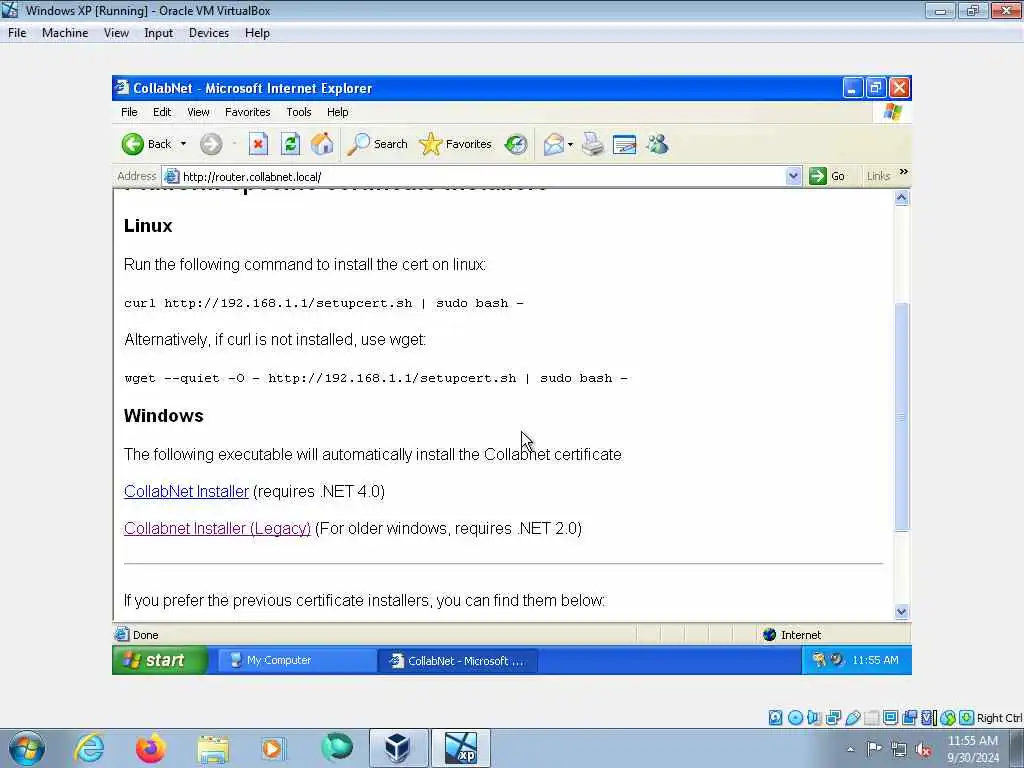Image resolution: width=1024 pixels, height=768 pixels.
Task: Stop page loading with the red X icon
Action: point(259,144)
